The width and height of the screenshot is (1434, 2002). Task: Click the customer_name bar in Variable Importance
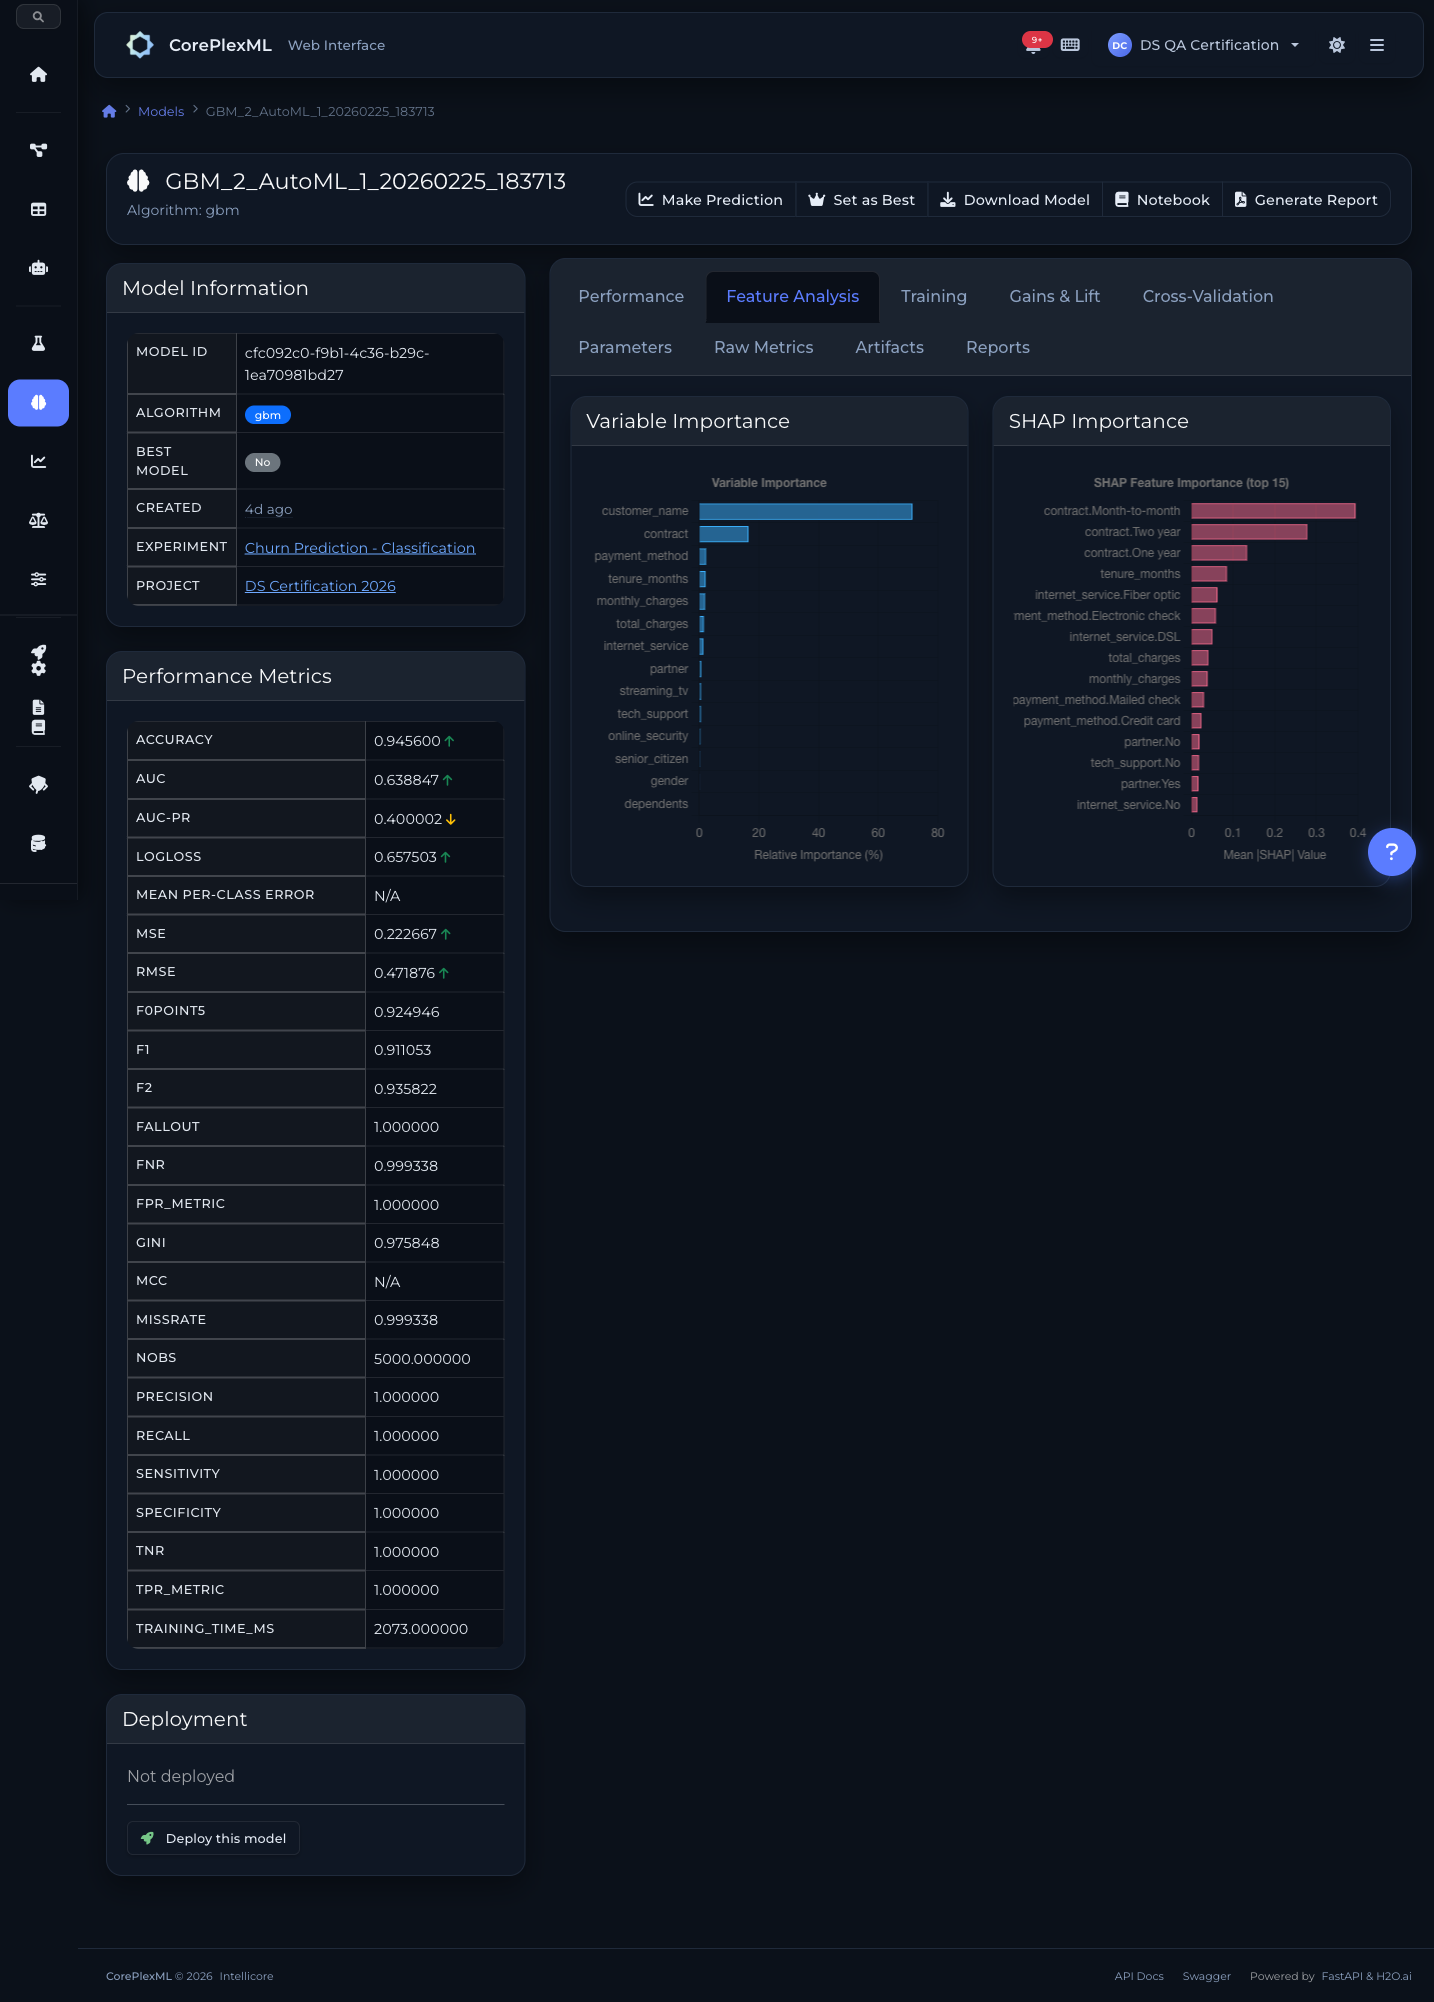[x=806, y=511]
